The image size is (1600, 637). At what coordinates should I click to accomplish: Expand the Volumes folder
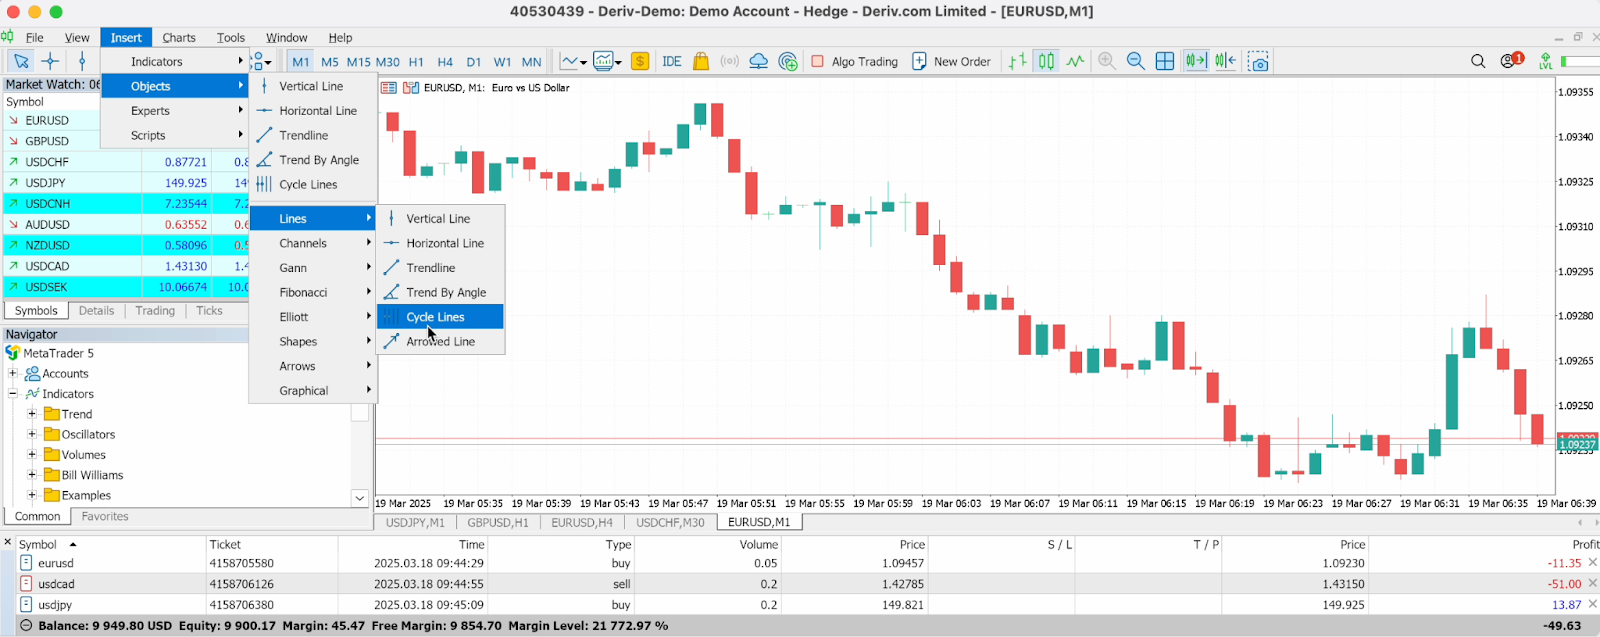tap(32, 454)
